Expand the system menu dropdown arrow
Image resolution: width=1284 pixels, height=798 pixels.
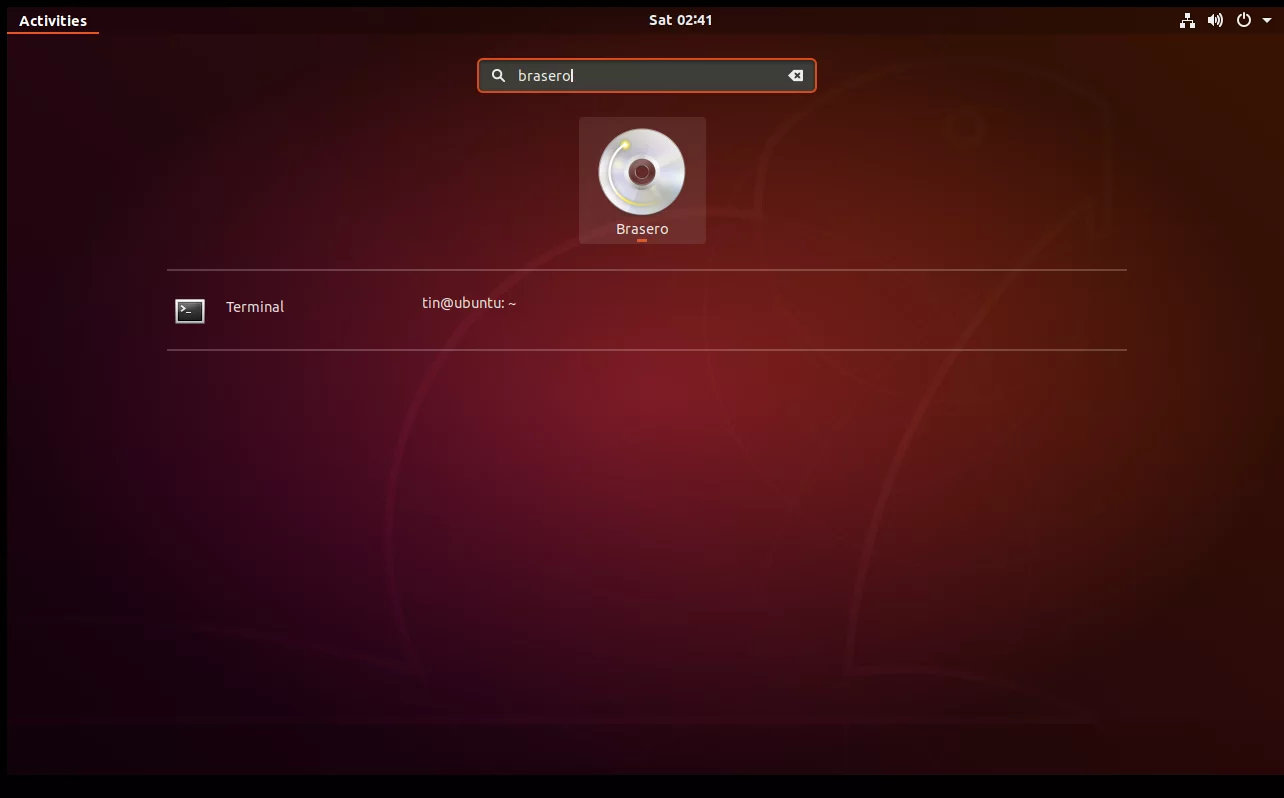(1267, 20)
